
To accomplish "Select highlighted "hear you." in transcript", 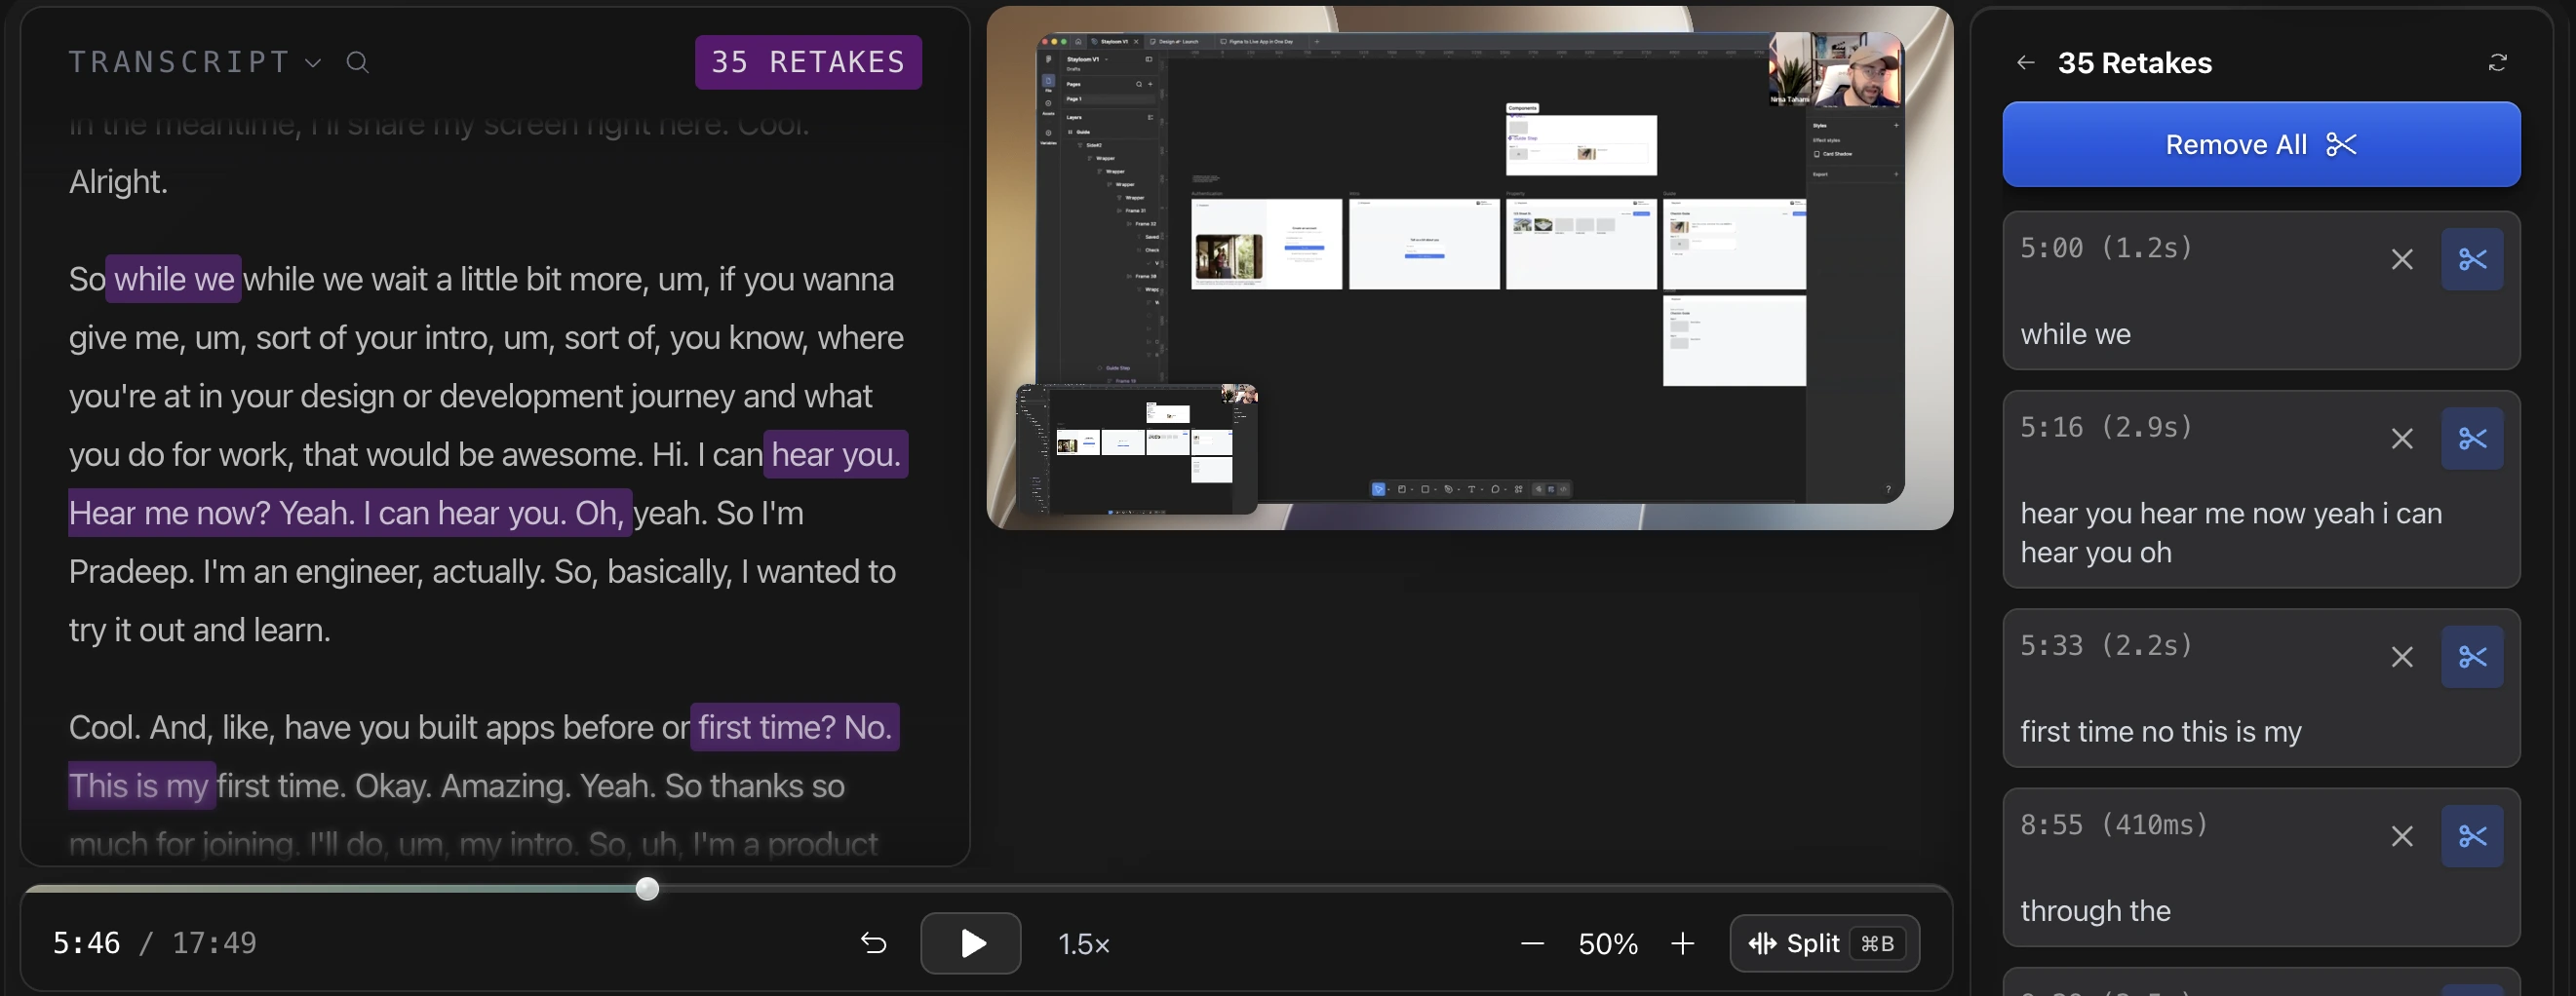I will 836,454.
